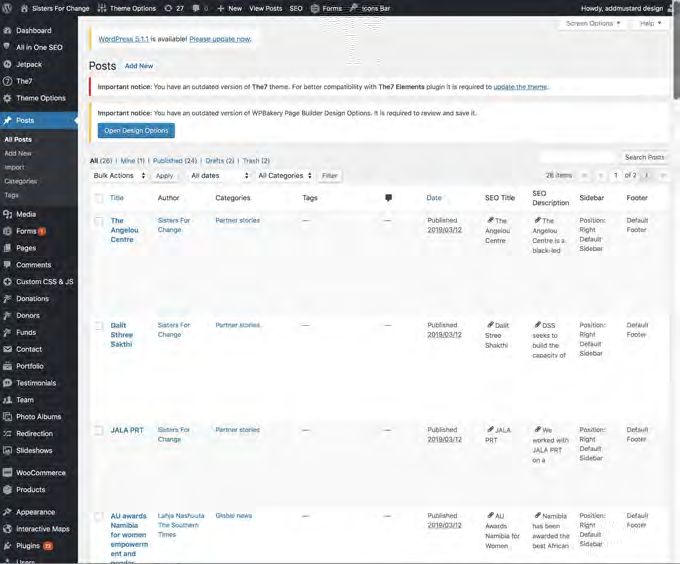Tick the select-all posts checkbox

(x=99, y=198)
